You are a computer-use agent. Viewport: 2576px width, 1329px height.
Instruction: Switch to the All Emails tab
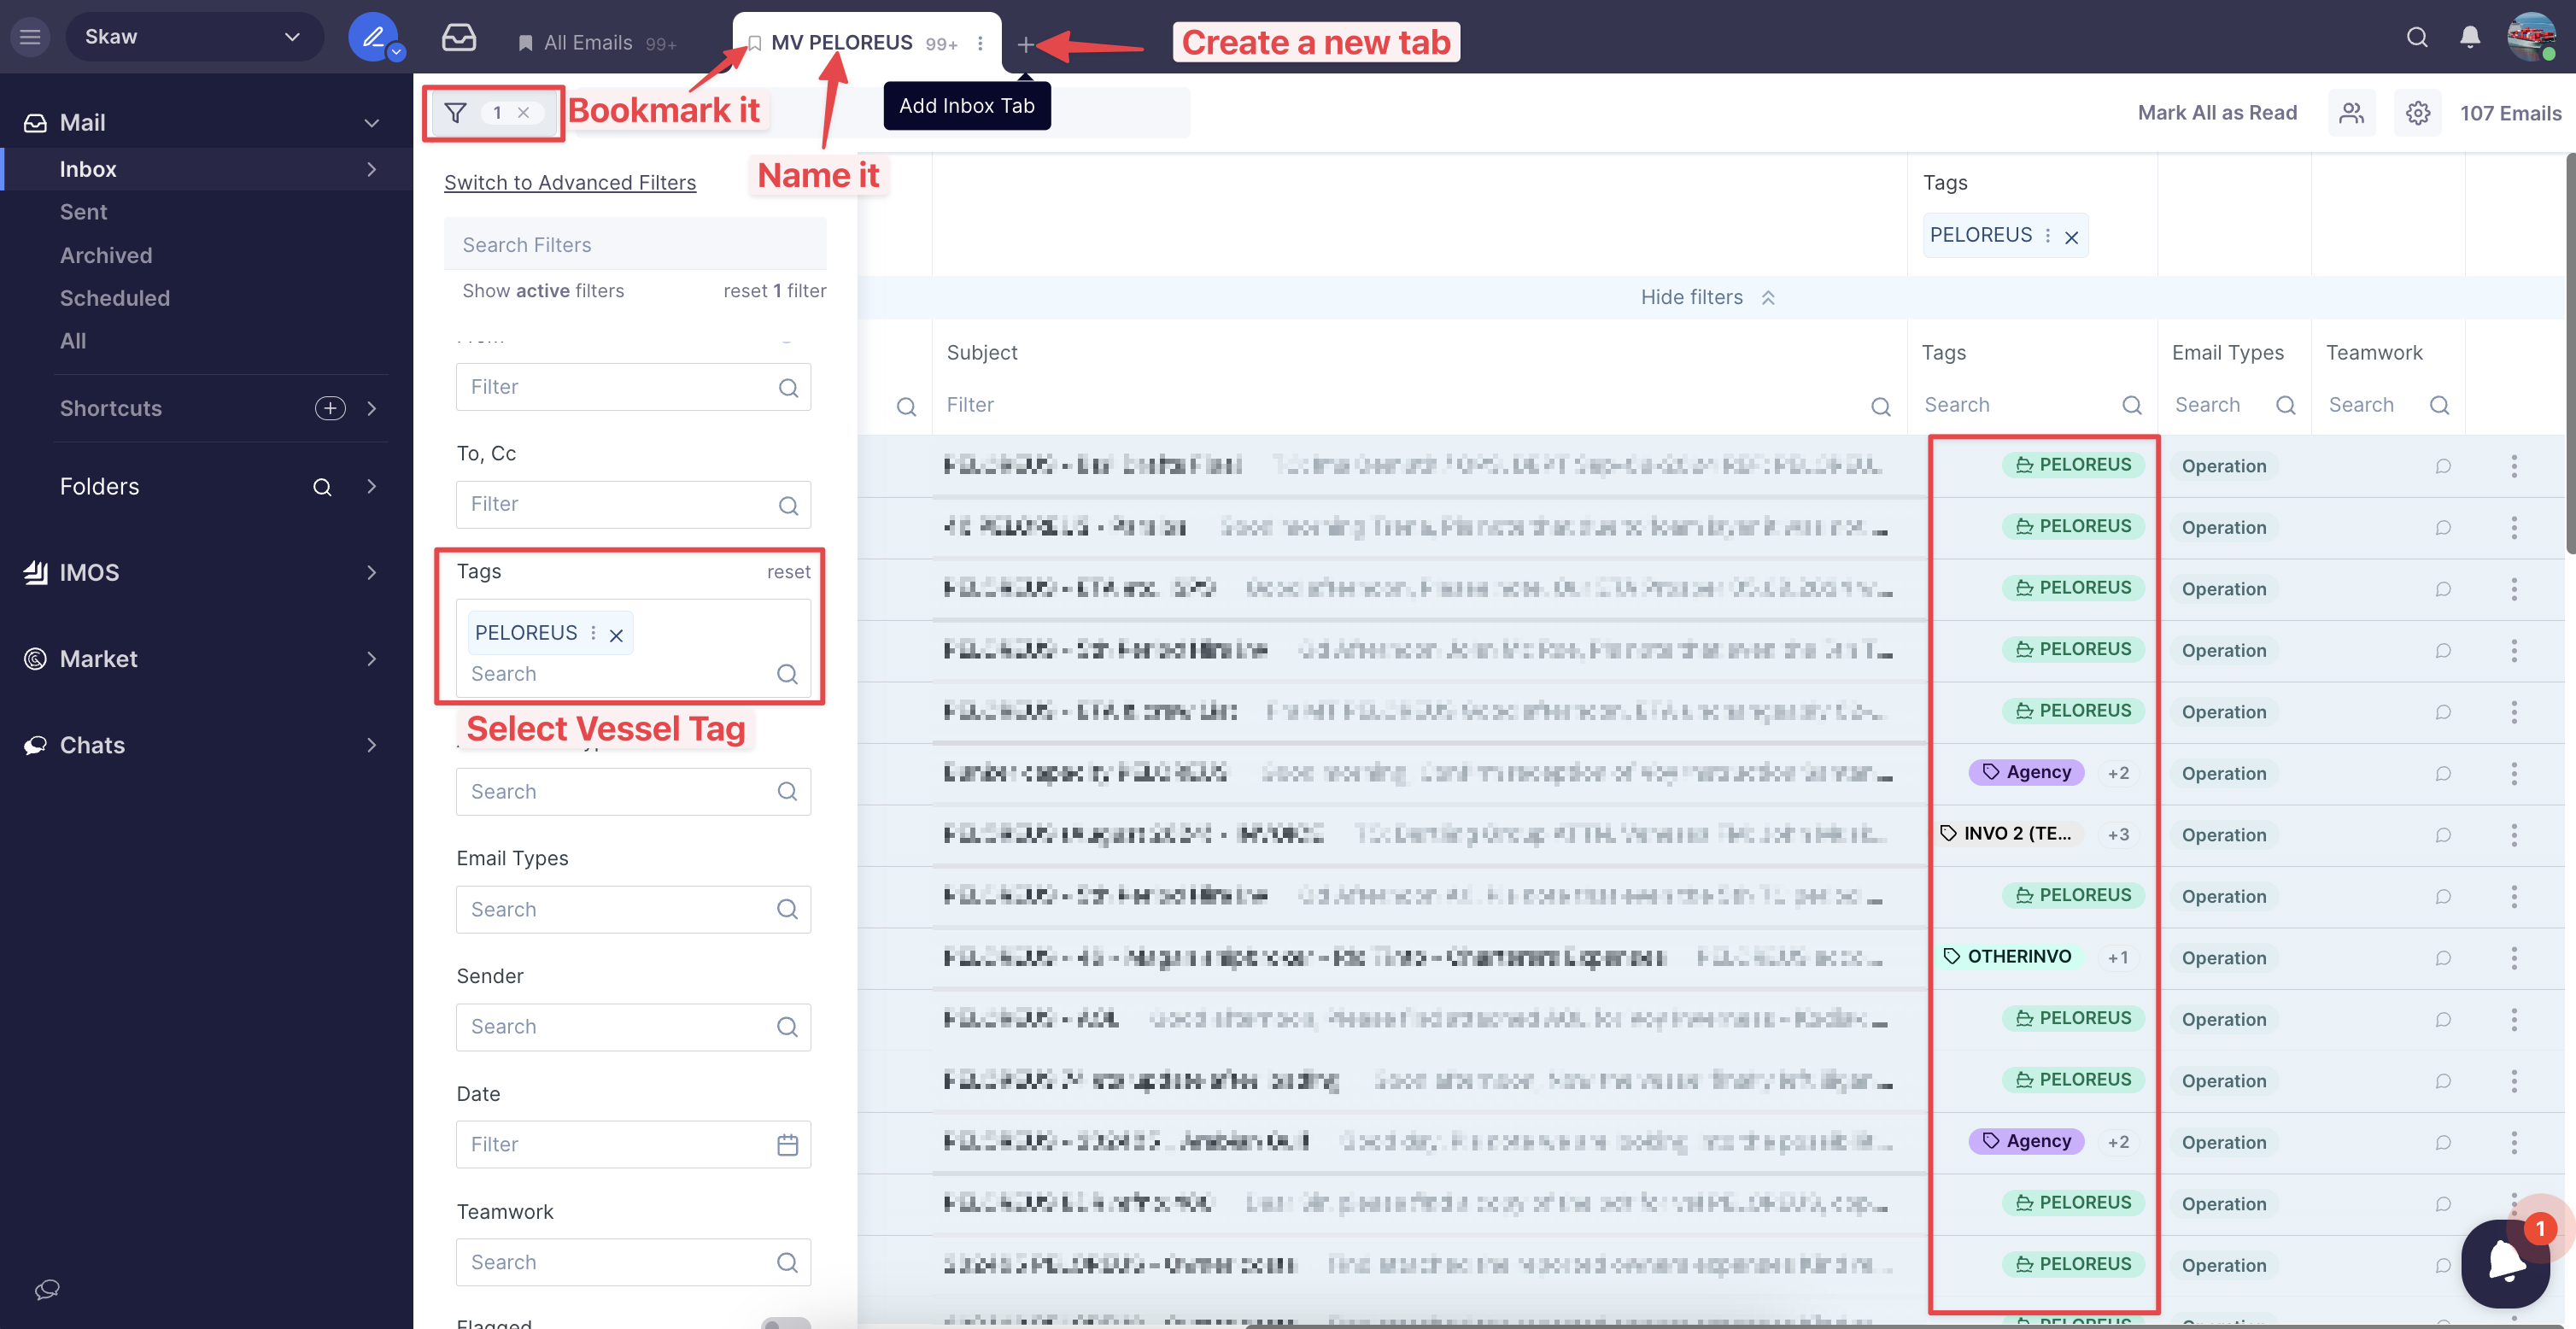[x=588, y=43]
